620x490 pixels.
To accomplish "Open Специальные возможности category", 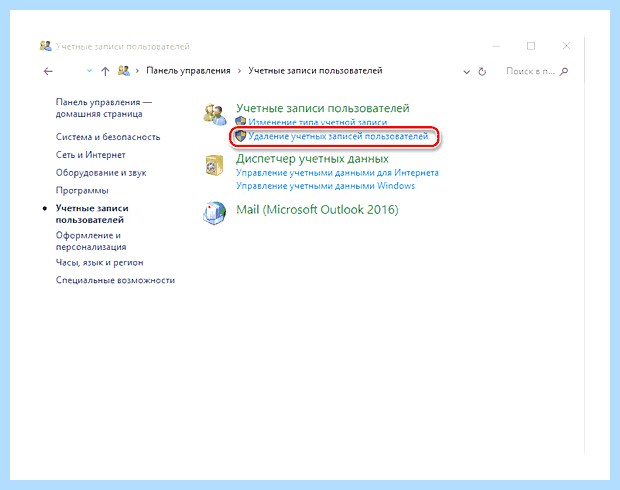I will pyautogui.click(x=115, y=280).
